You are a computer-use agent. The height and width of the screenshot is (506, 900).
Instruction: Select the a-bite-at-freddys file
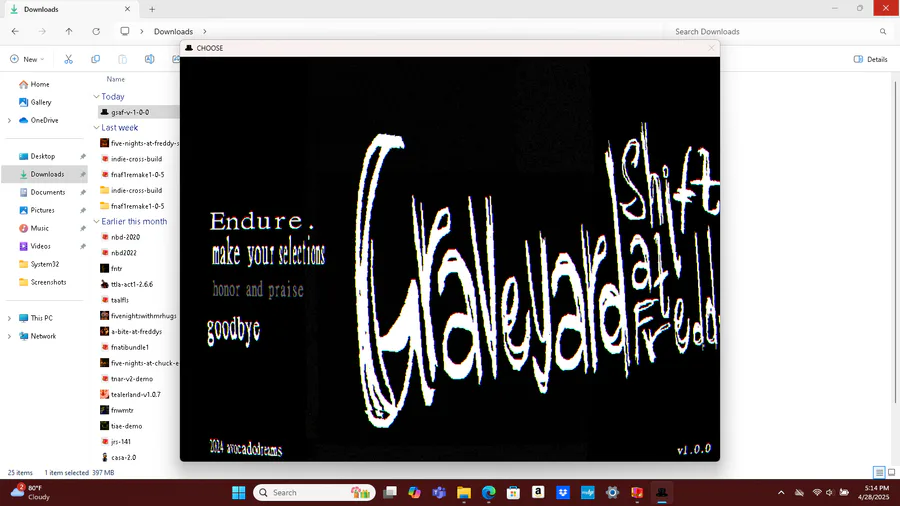click(x=138, y=332)
